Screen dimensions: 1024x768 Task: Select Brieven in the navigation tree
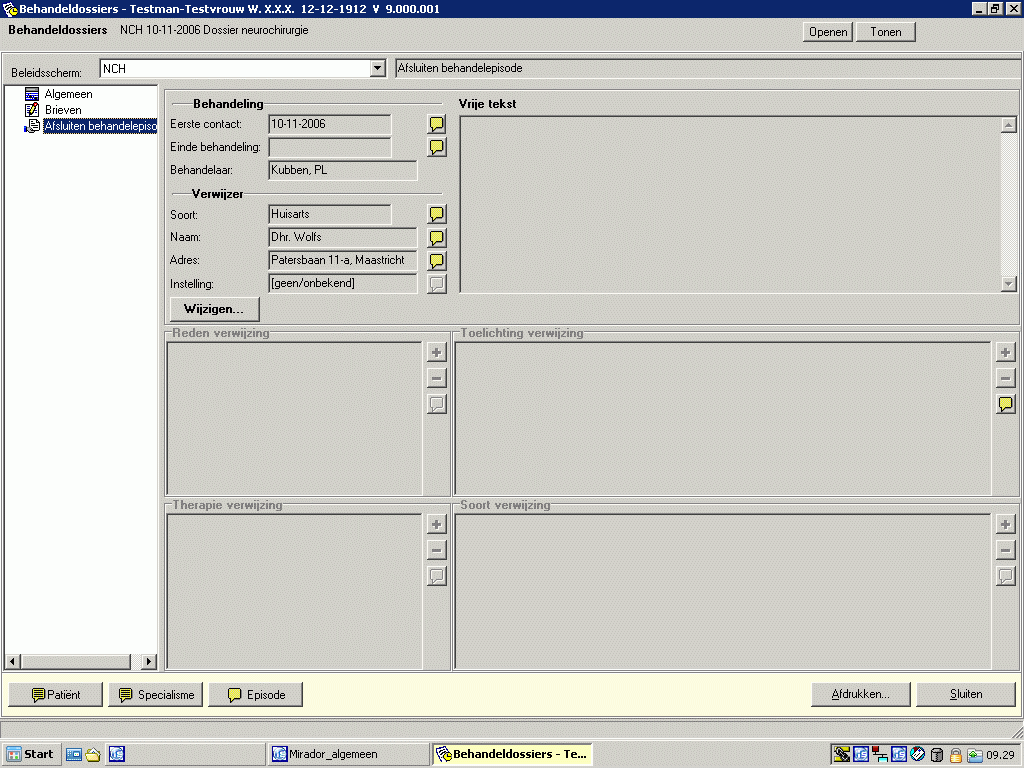tap(63, 110)
